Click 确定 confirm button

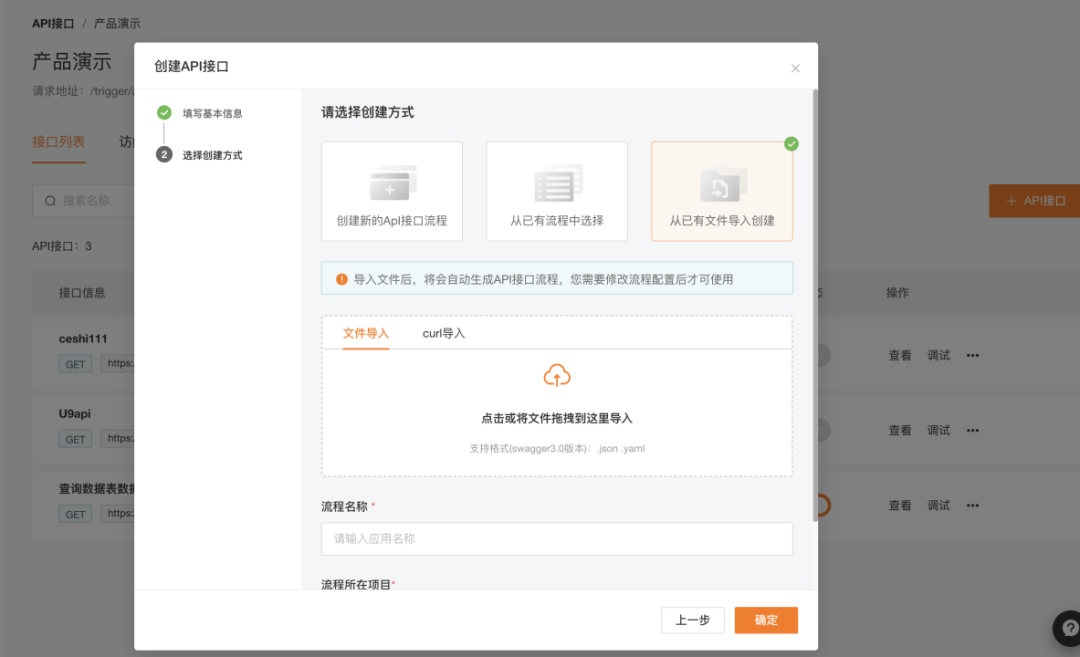(x=766, y=620)
